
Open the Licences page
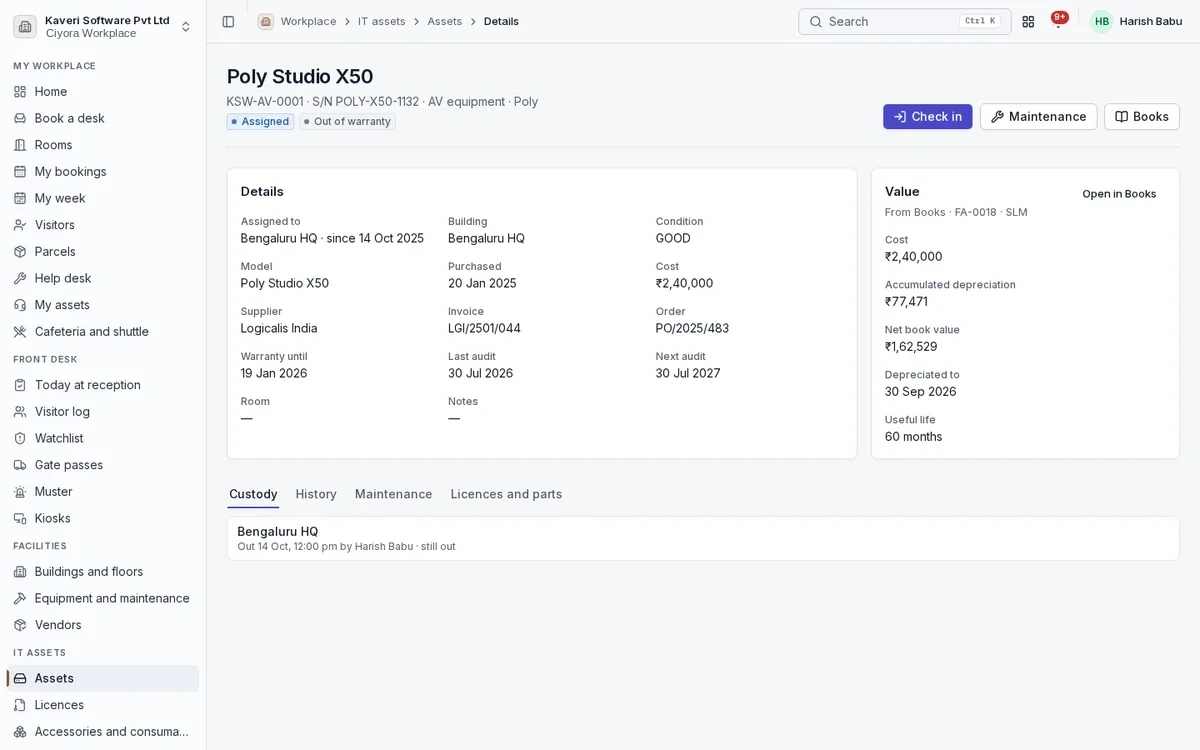click(102, 705)
